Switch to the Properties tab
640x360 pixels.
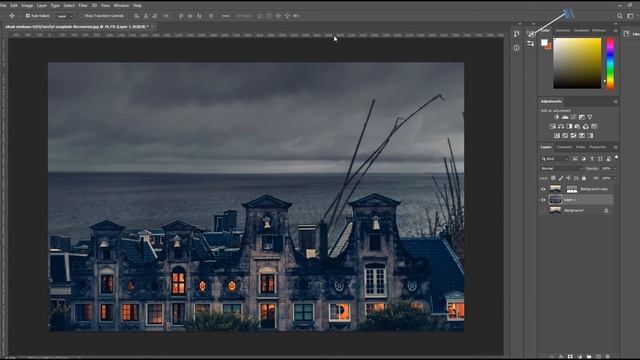(x=598, y=147)
